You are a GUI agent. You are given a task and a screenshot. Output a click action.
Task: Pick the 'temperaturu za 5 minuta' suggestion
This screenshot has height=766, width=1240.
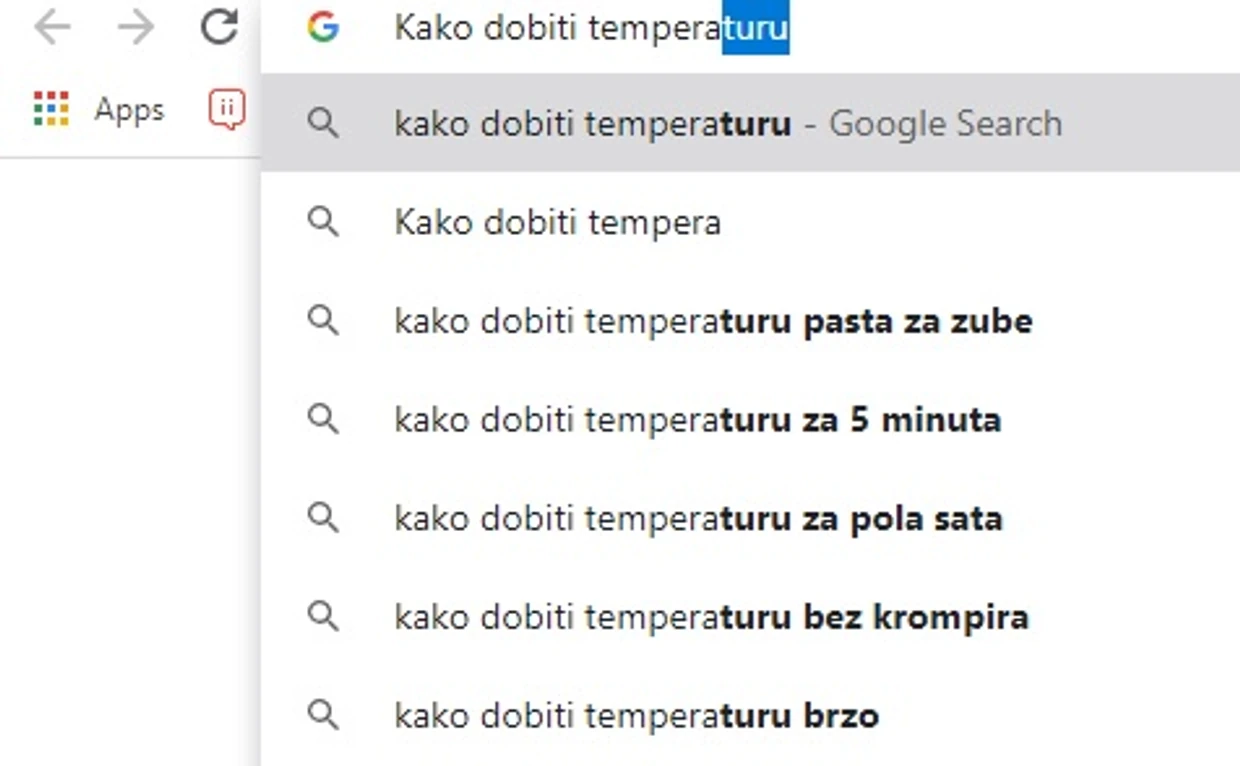(697, 419)
